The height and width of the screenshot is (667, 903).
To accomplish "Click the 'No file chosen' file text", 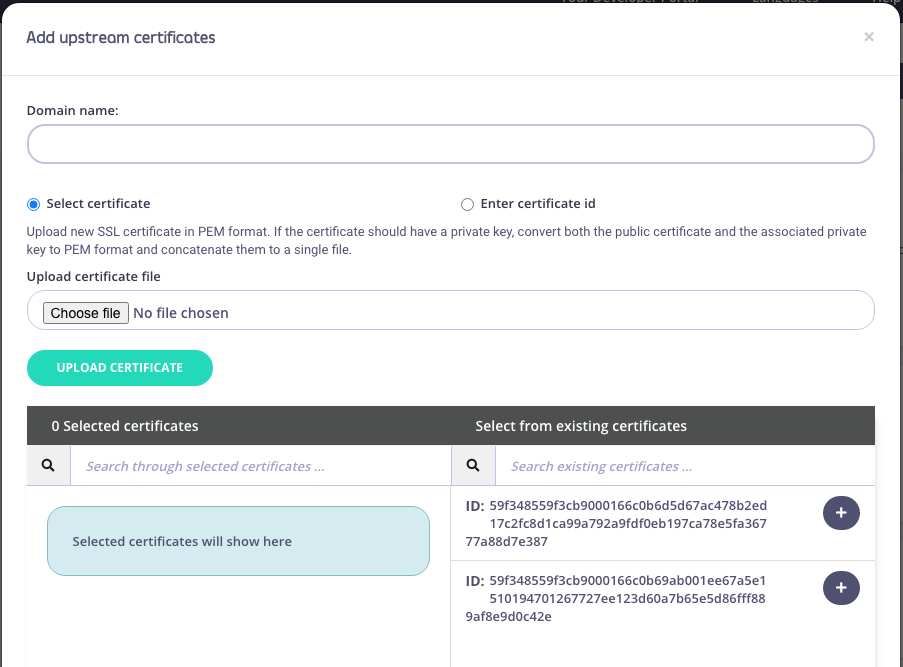I will (x=180, y=313).
